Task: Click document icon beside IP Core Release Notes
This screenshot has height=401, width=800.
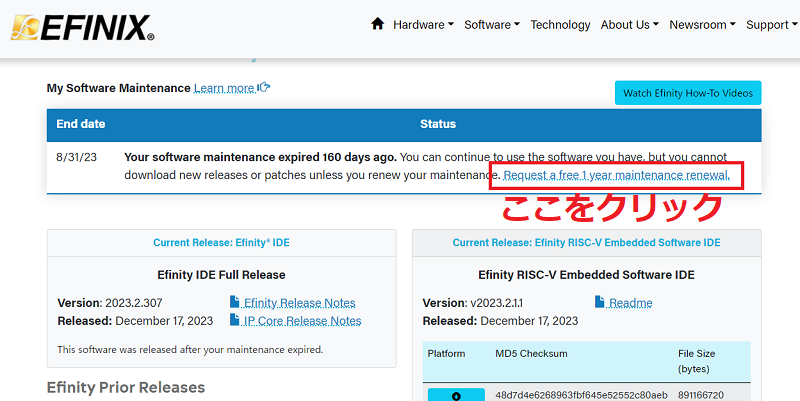Action: click(x=235, y=319)
